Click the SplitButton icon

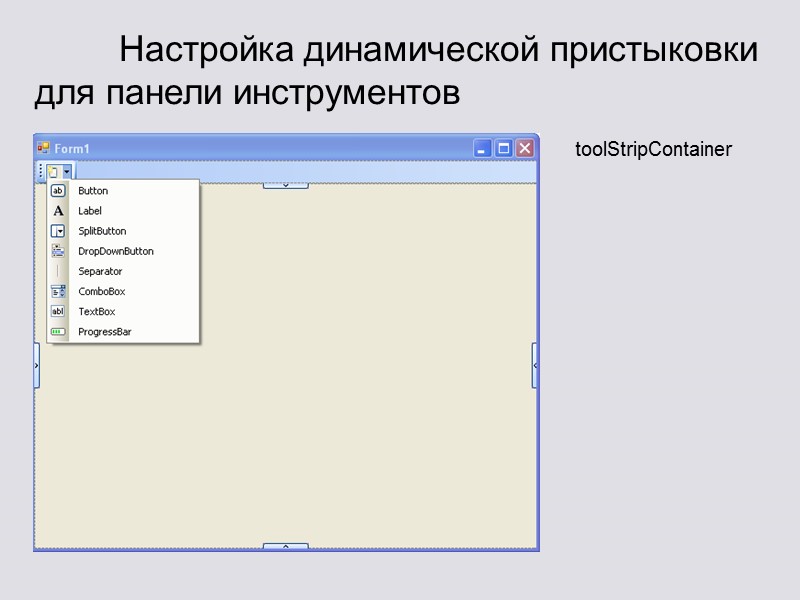pyautogui.click(x=58, y=231)
